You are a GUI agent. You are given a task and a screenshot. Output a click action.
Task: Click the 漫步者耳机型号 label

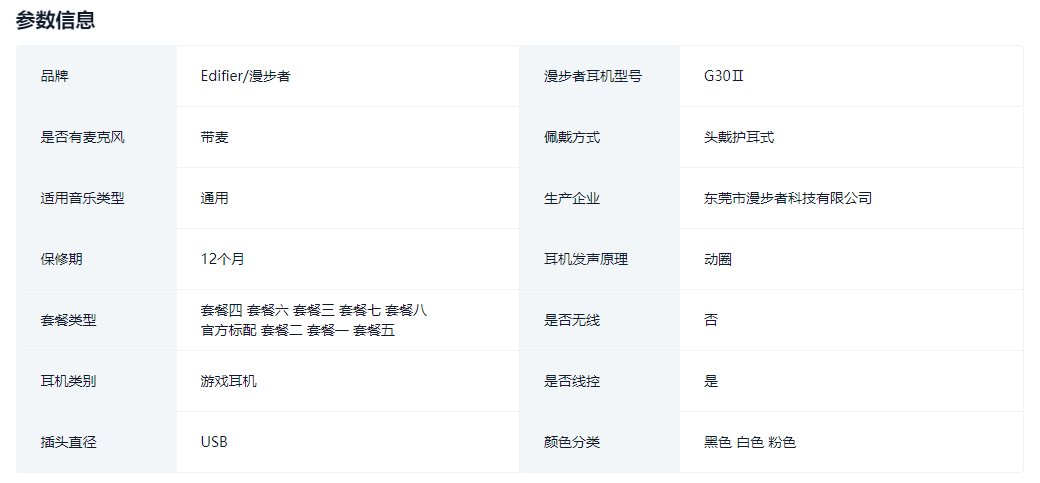(x=593, y=76)
